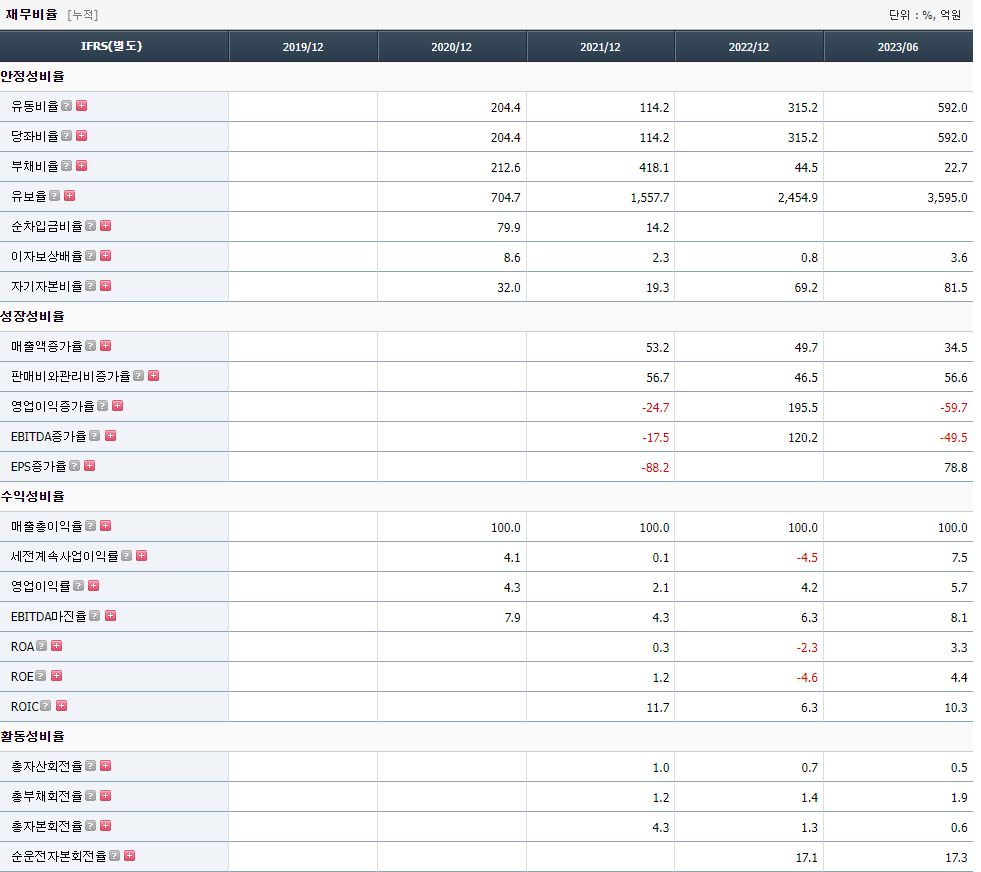The width and height of the screenshot is (981, 872).
Task: Click the 수익성비율 section heading
Action: pyautogui.click(x=33, y=497)
